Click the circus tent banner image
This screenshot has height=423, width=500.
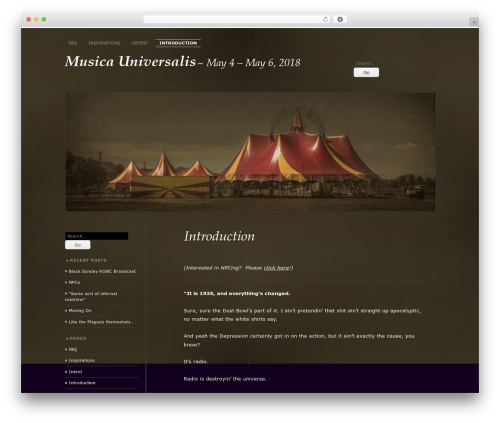point(250,152)
